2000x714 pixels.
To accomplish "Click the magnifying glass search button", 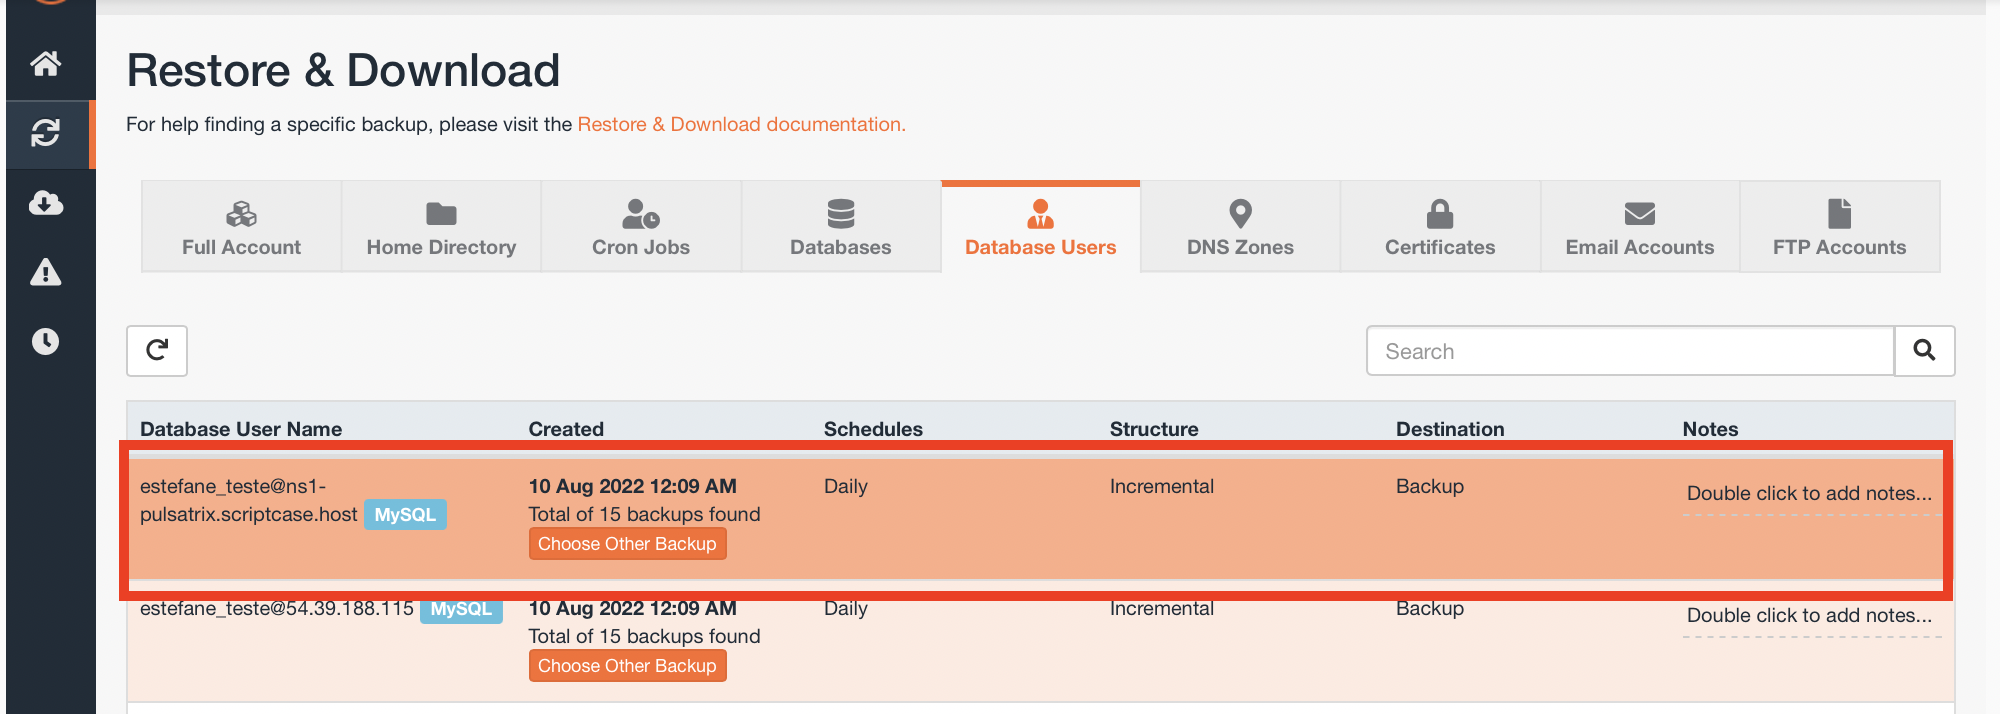I will 1924,351.
